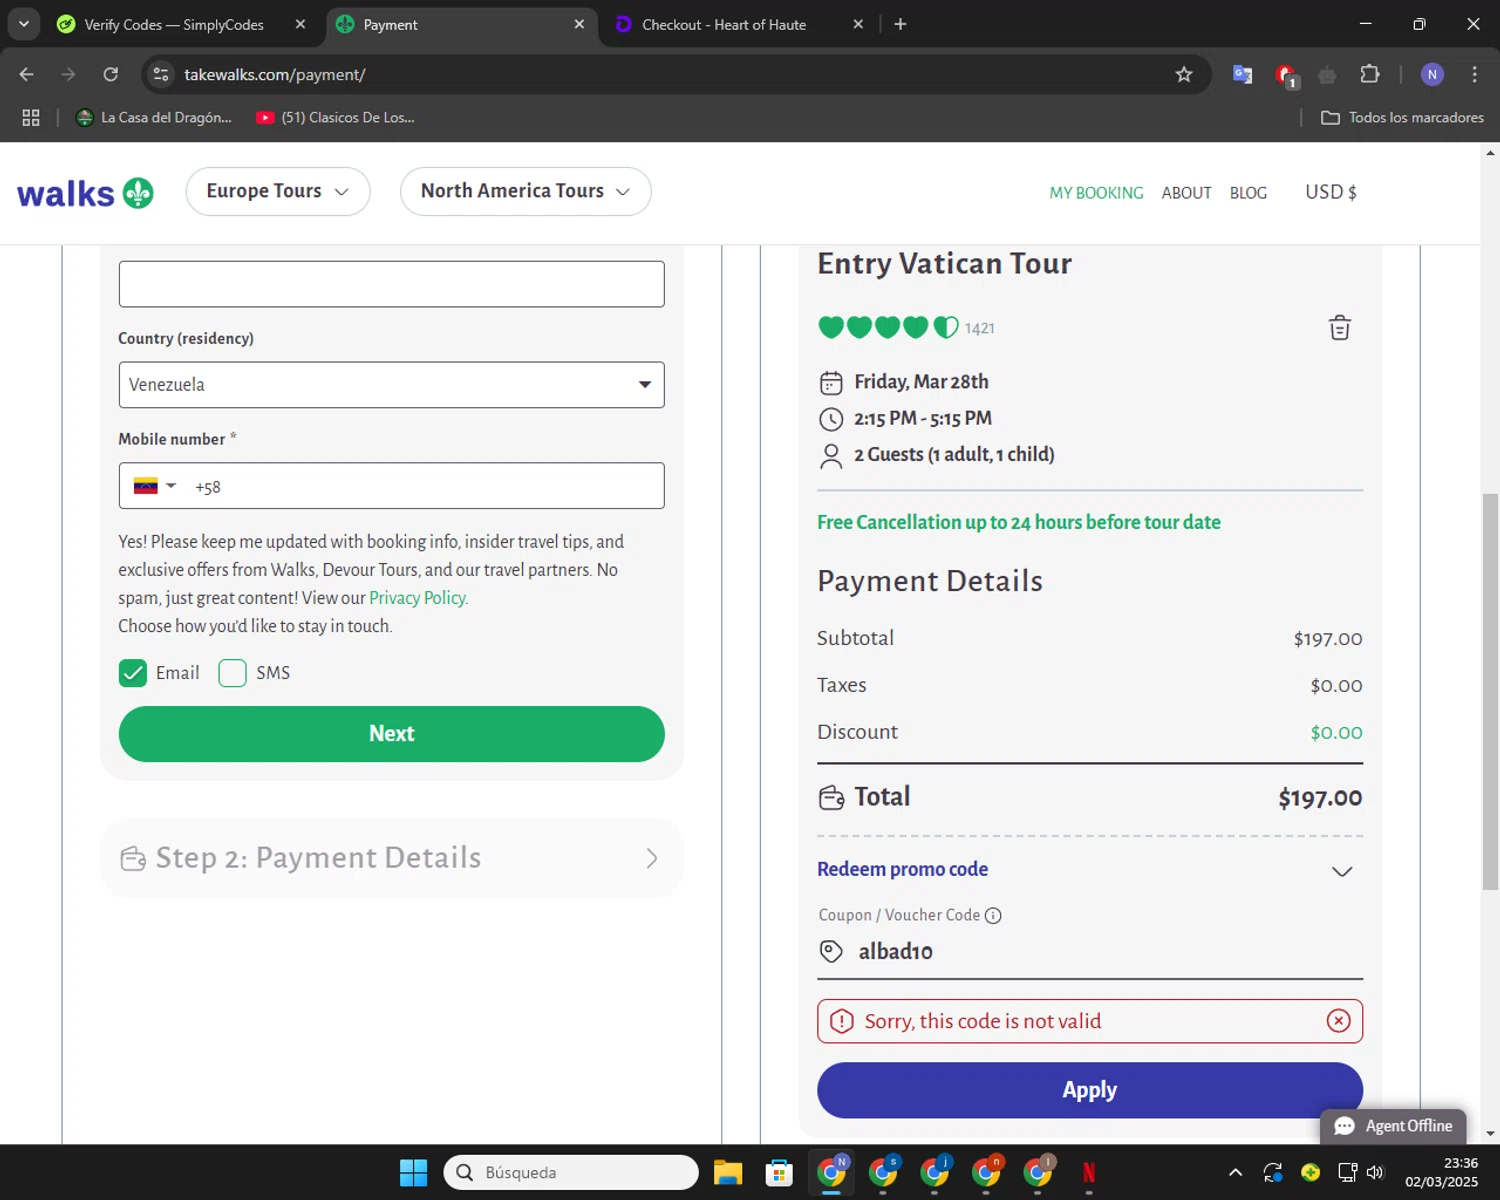The width and height of the screenshot is (1500, 1200).
Task: Click the Walks logo
Action: (85, 192)
